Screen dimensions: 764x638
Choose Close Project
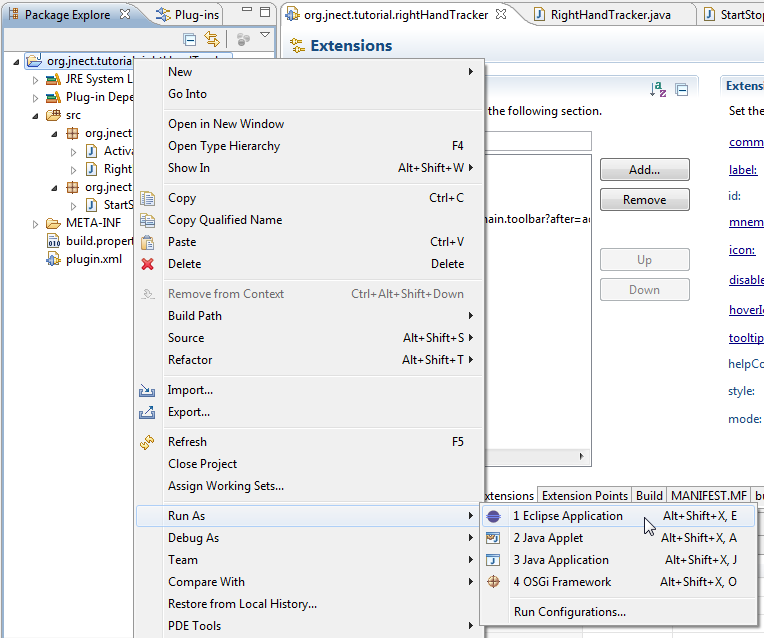309,464
